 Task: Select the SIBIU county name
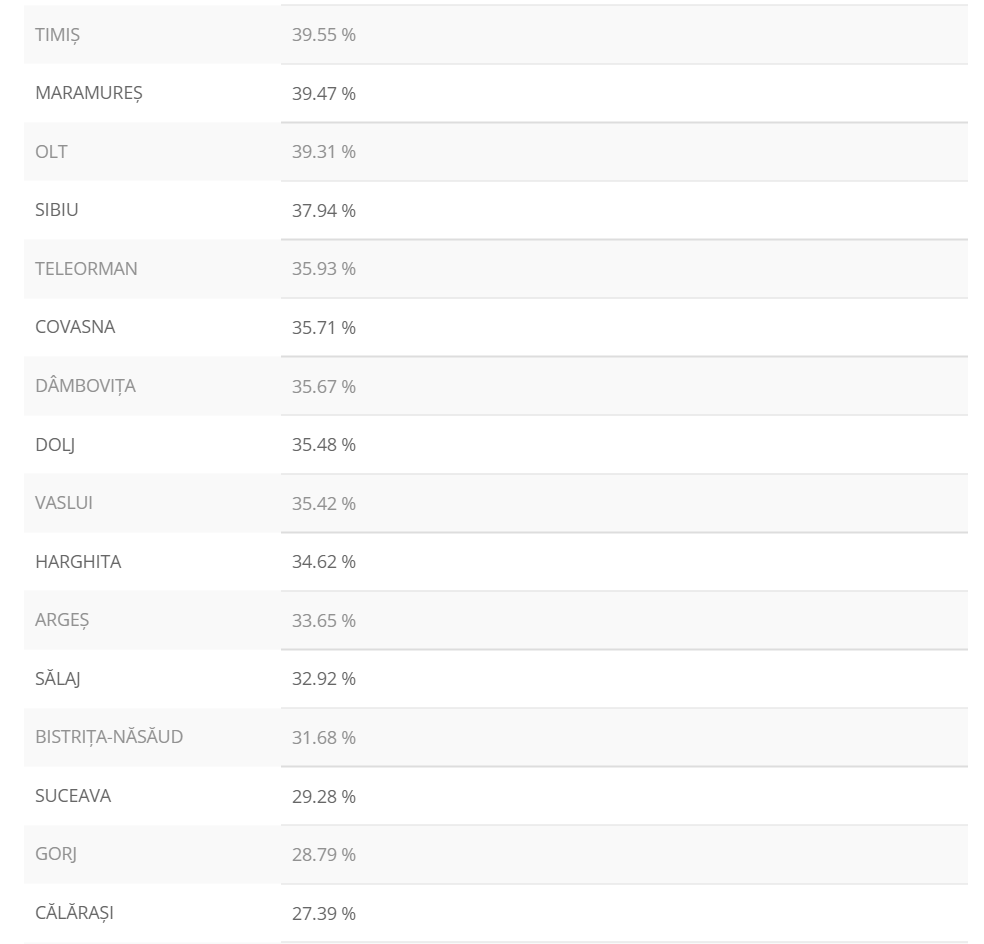57,210
